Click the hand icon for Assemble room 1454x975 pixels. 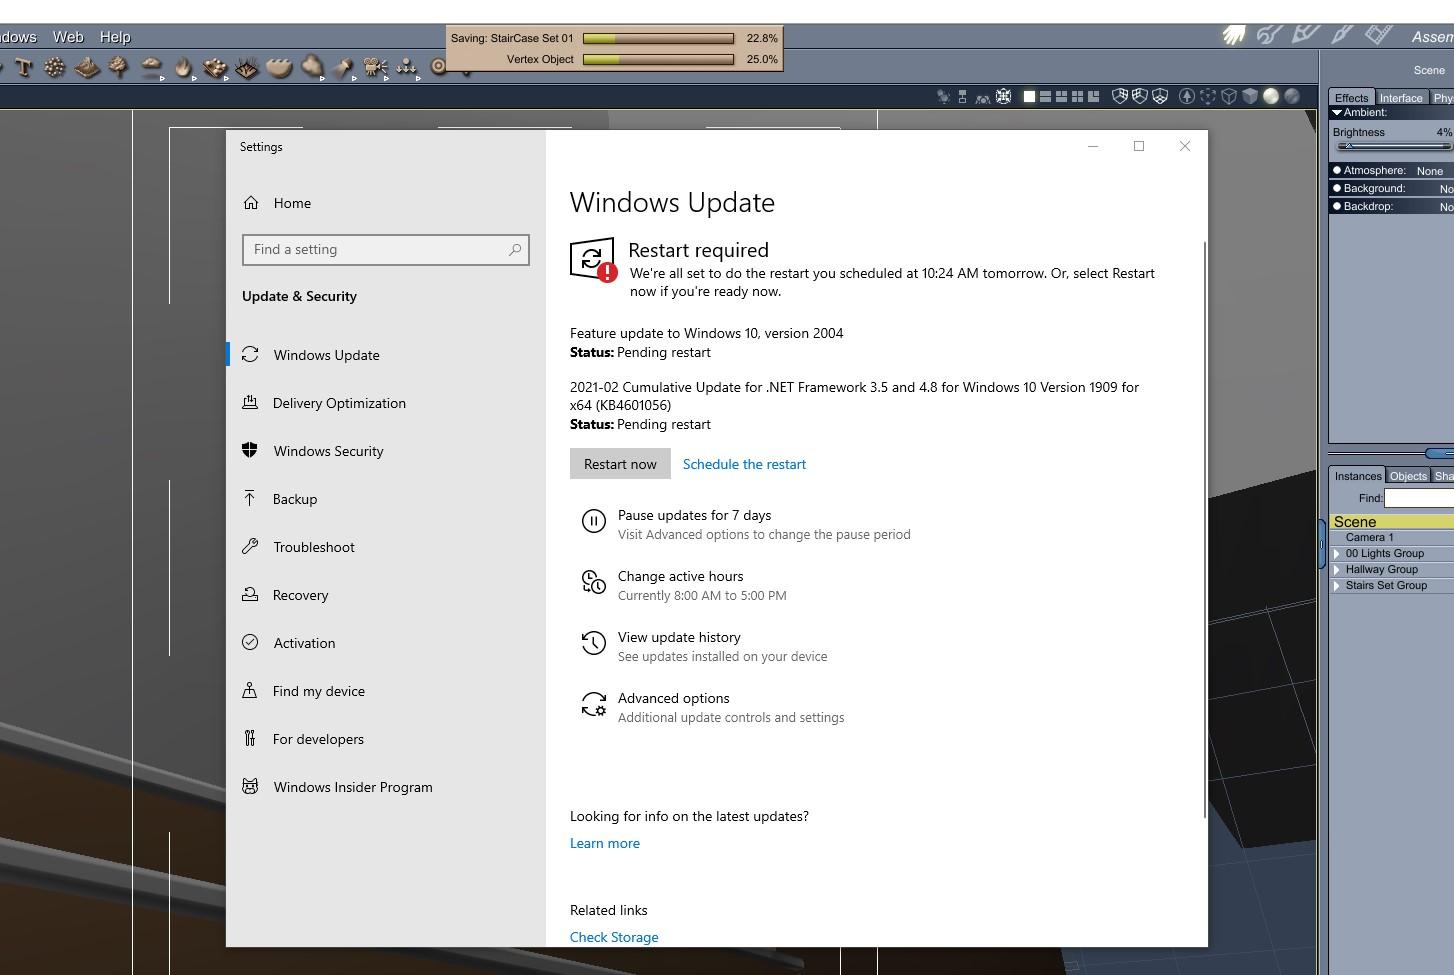click(x=1233, y=35)
